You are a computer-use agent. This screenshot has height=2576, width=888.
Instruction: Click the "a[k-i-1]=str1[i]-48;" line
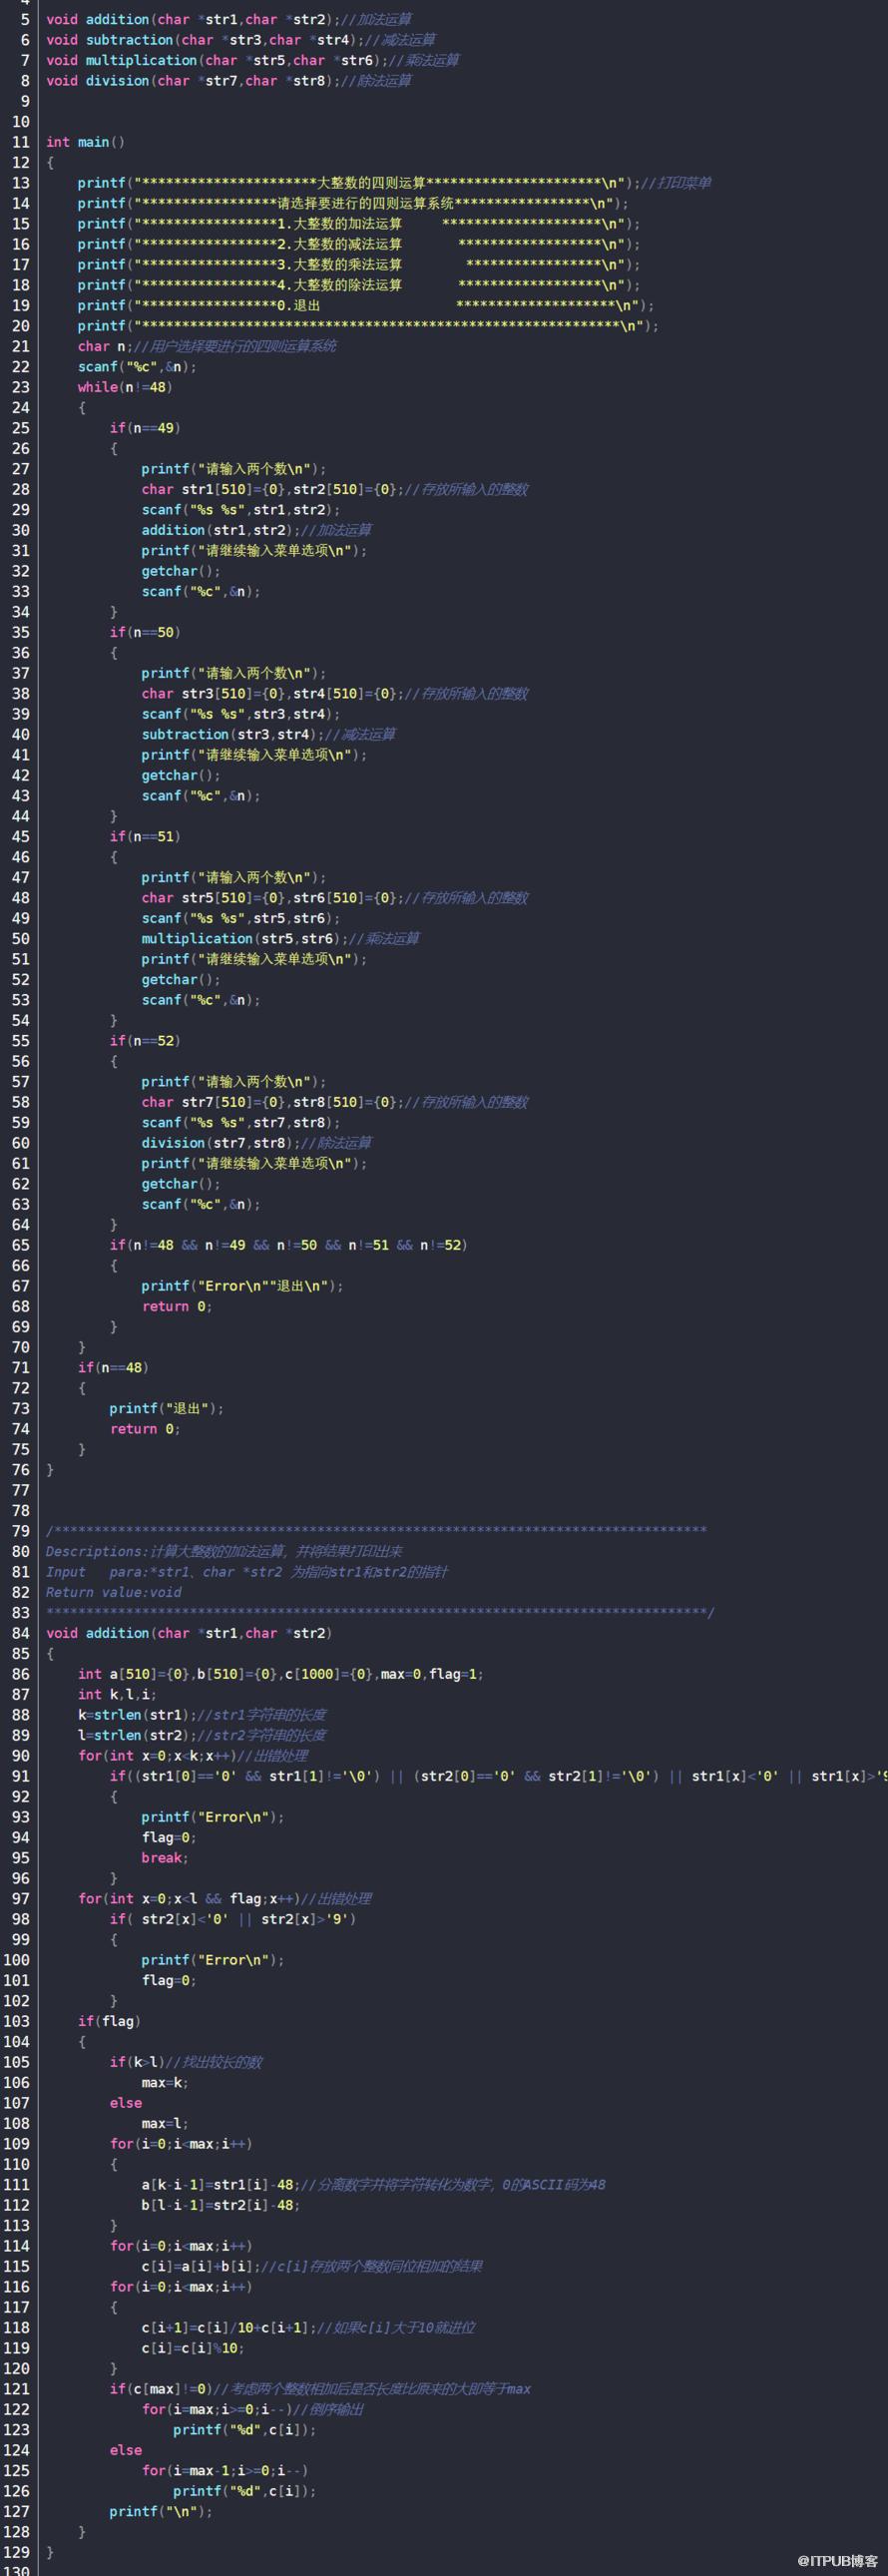(373, 2184)
